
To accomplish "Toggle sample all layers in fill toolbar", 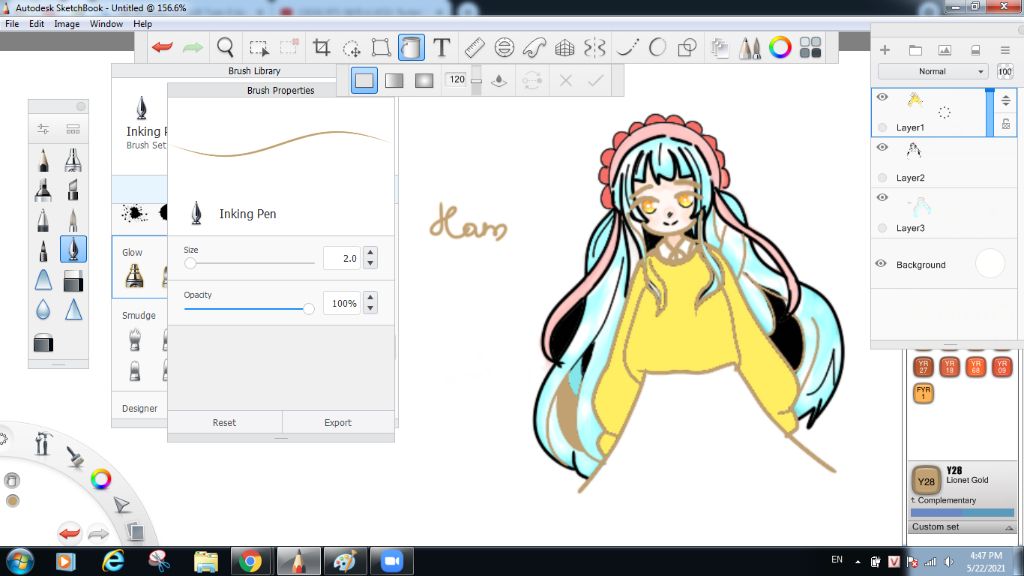I will (x=499, y=80).
